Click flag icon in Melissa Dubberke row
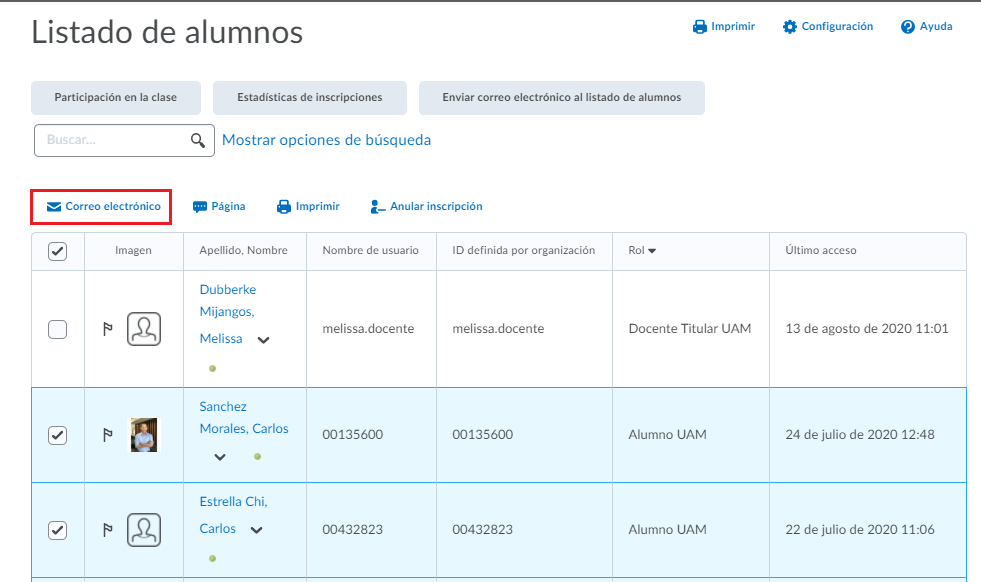 [x=108, y=329]
